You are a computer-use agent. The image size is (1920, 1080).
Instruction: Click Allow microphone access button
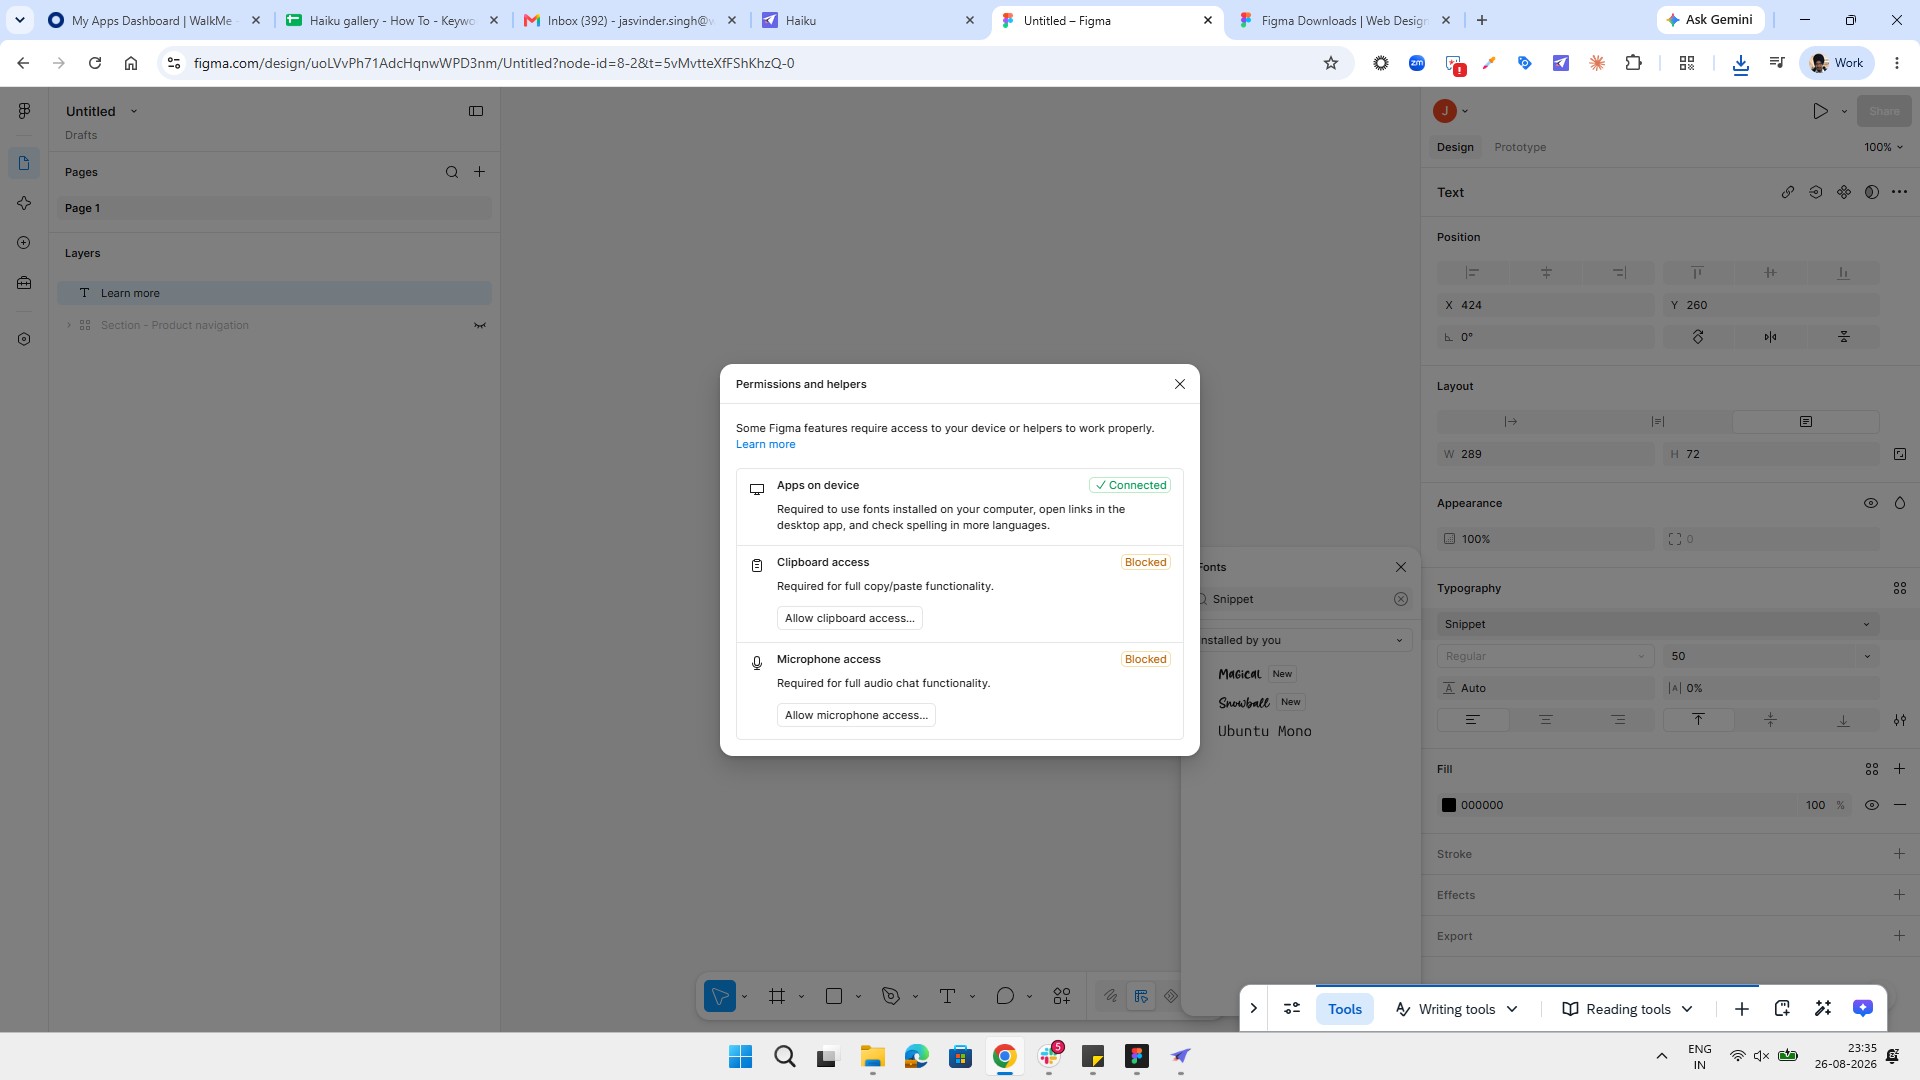pyautogui.click(x=856, y=715)
